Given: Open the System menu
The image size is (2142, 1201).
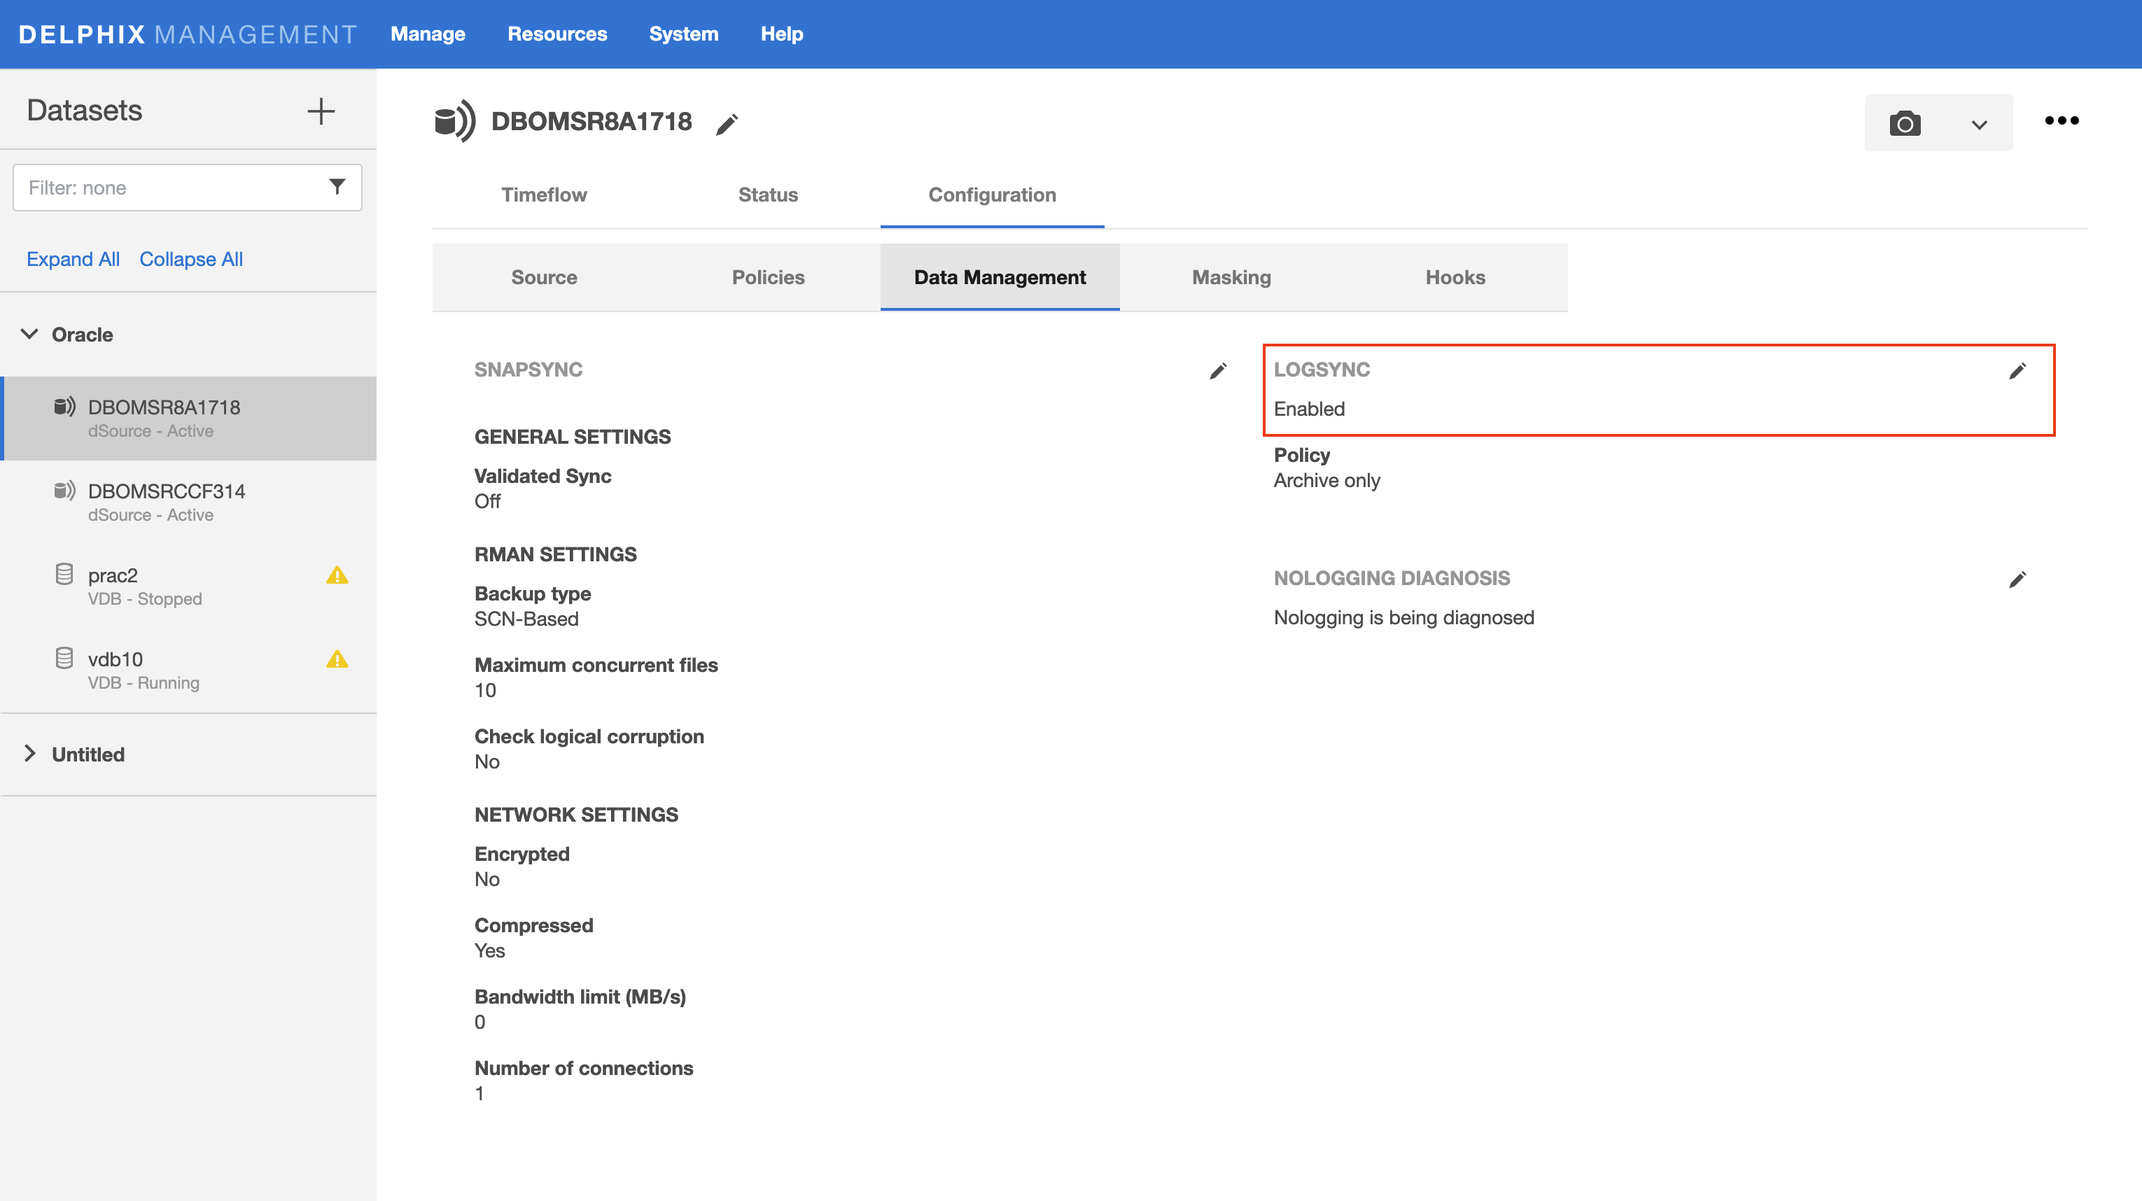Looking at the screenshot, I should point(683,34).
